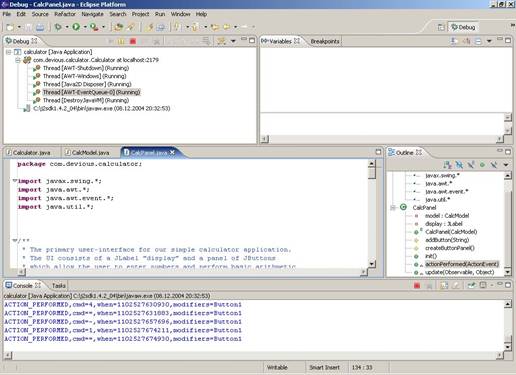Open the Refactor menu
This screenshot has width=516, height=375.
click(x=65, y=14)
